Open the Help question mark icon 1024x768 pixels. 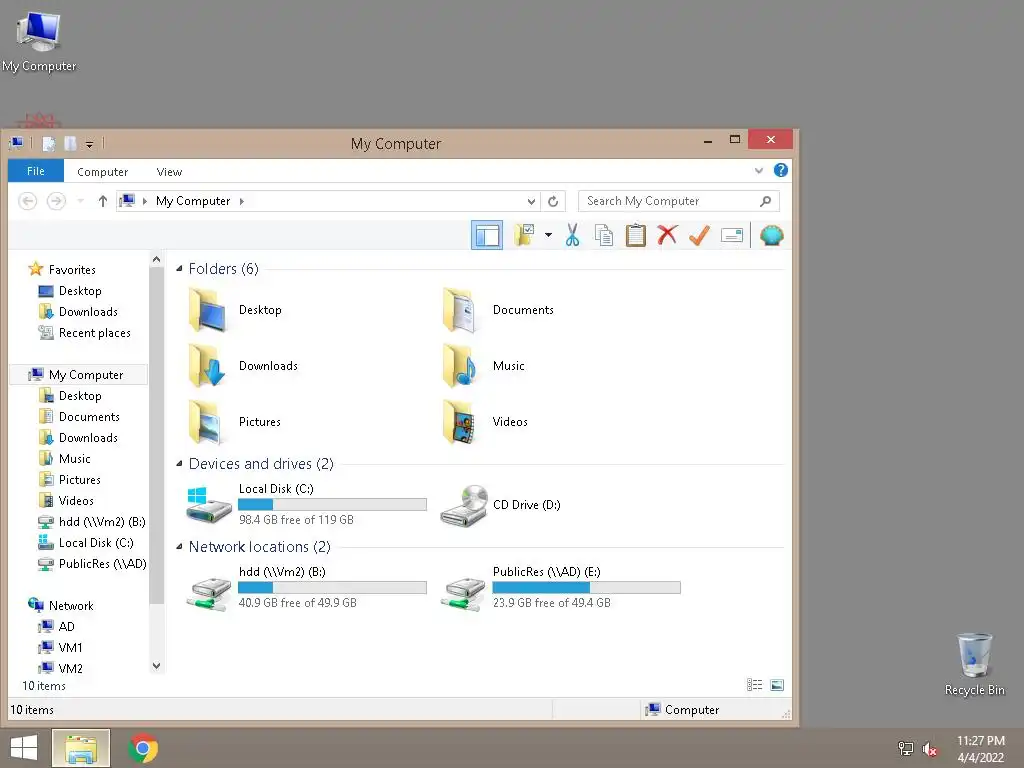click(780, 170)
